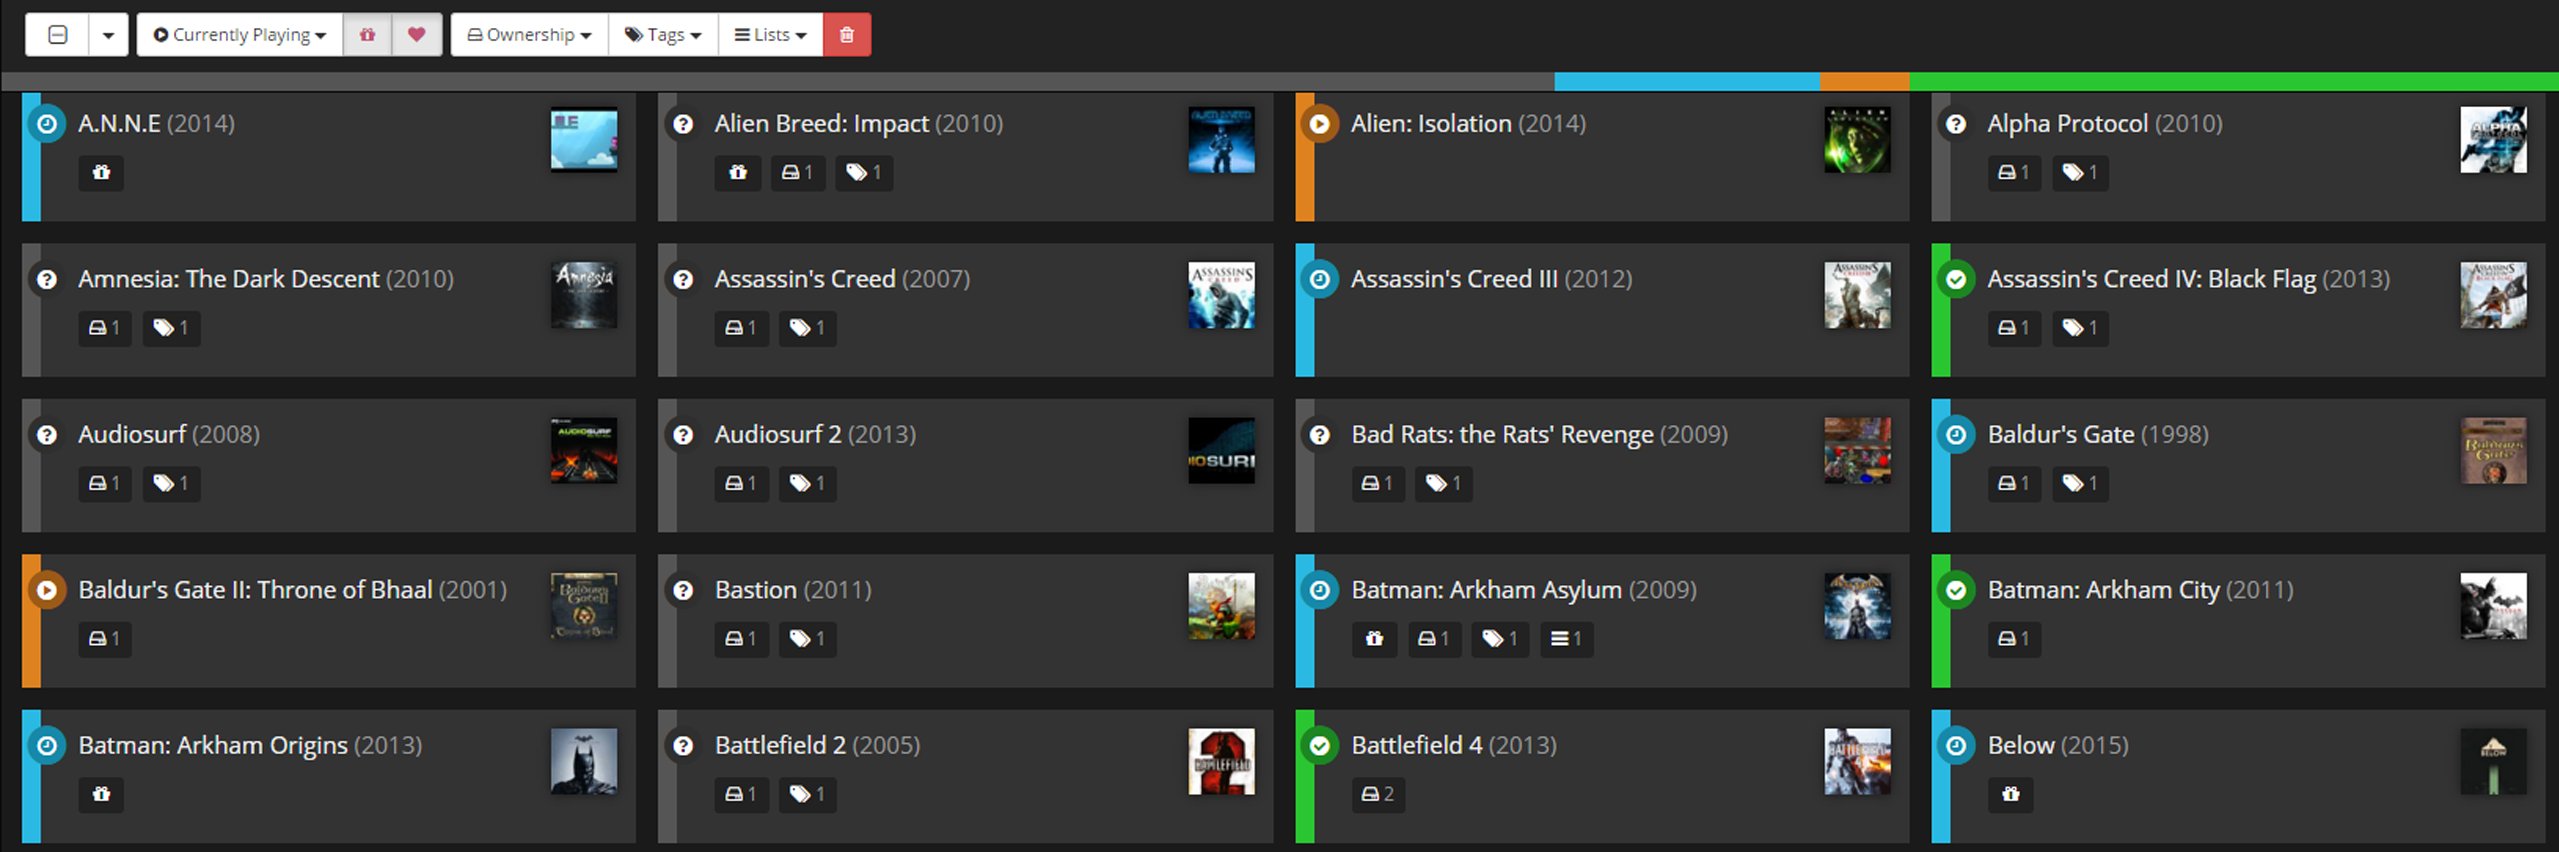Screen dimensions: 2559x852
Task: Click the A.N.N.E cover thumbnail
Action: (584, 141)
